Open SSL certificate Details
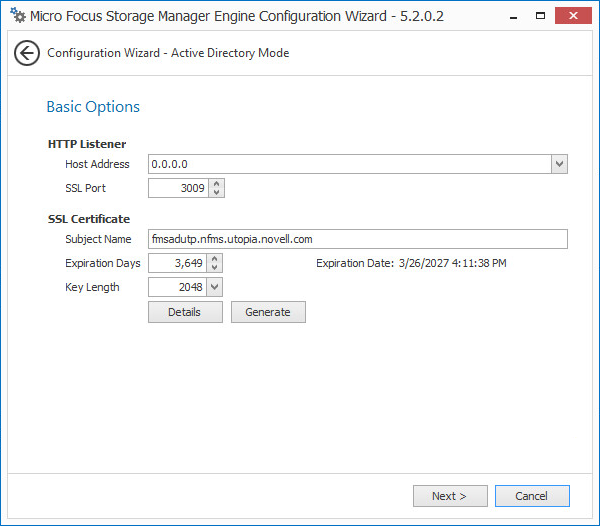This screenshot has width=600, height=526. (184, 312)
